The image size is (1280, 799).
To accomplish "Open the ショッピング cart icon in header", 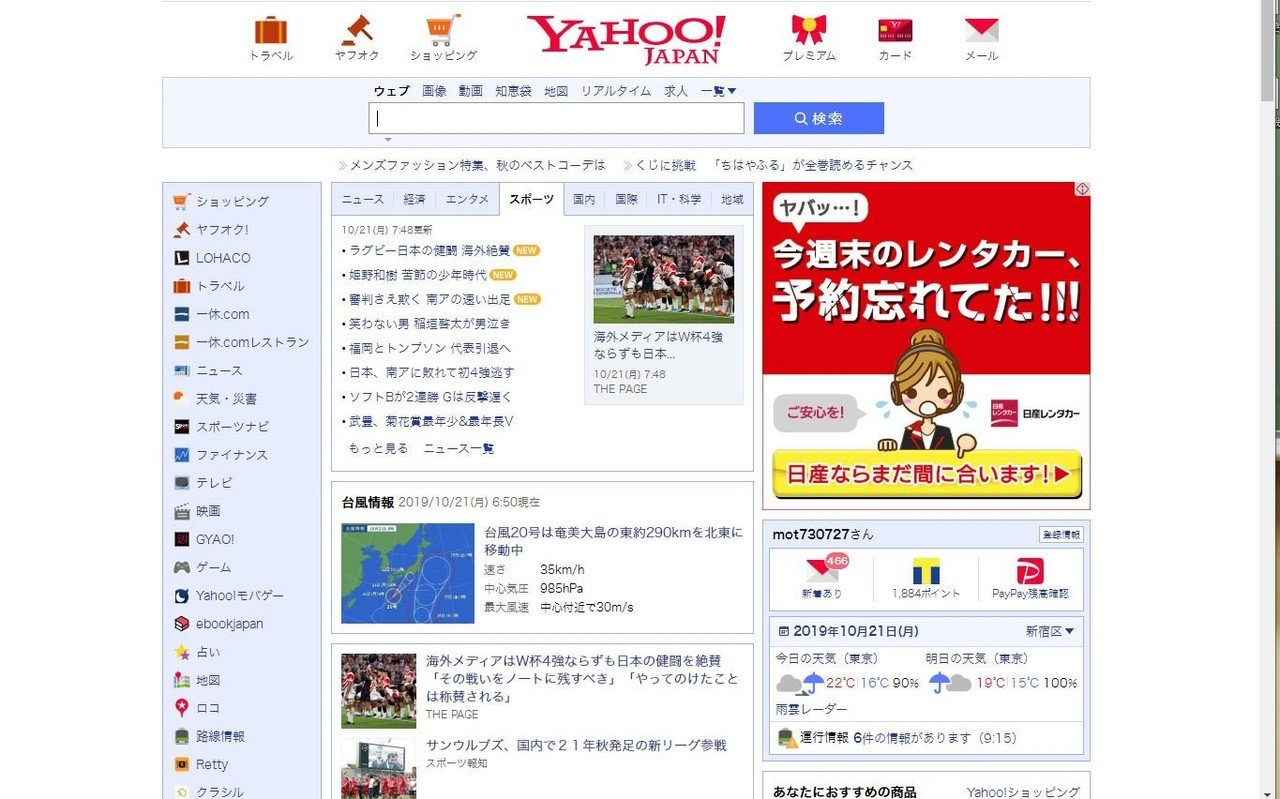I will click(x=443, y=30).
